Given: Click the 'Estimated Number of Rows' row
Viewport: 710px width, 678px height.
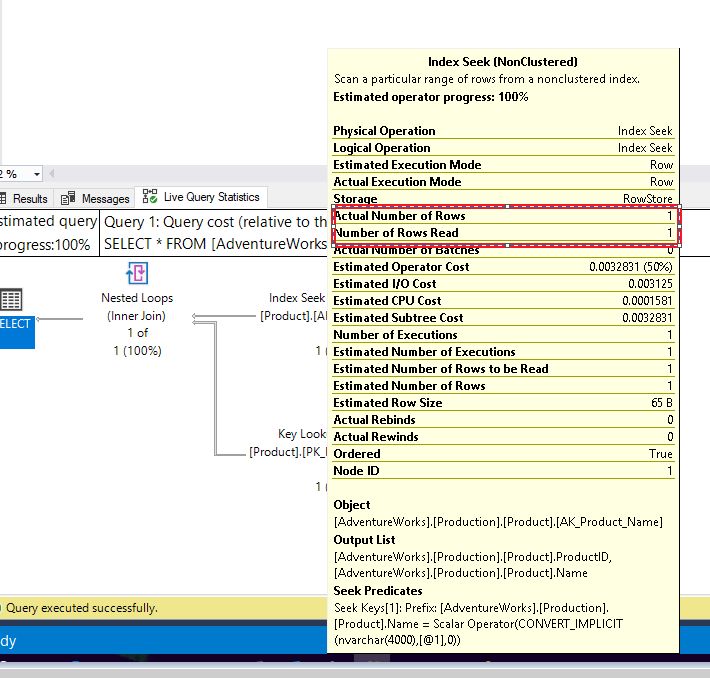Looking at the screenshot, I should point(503,386).
